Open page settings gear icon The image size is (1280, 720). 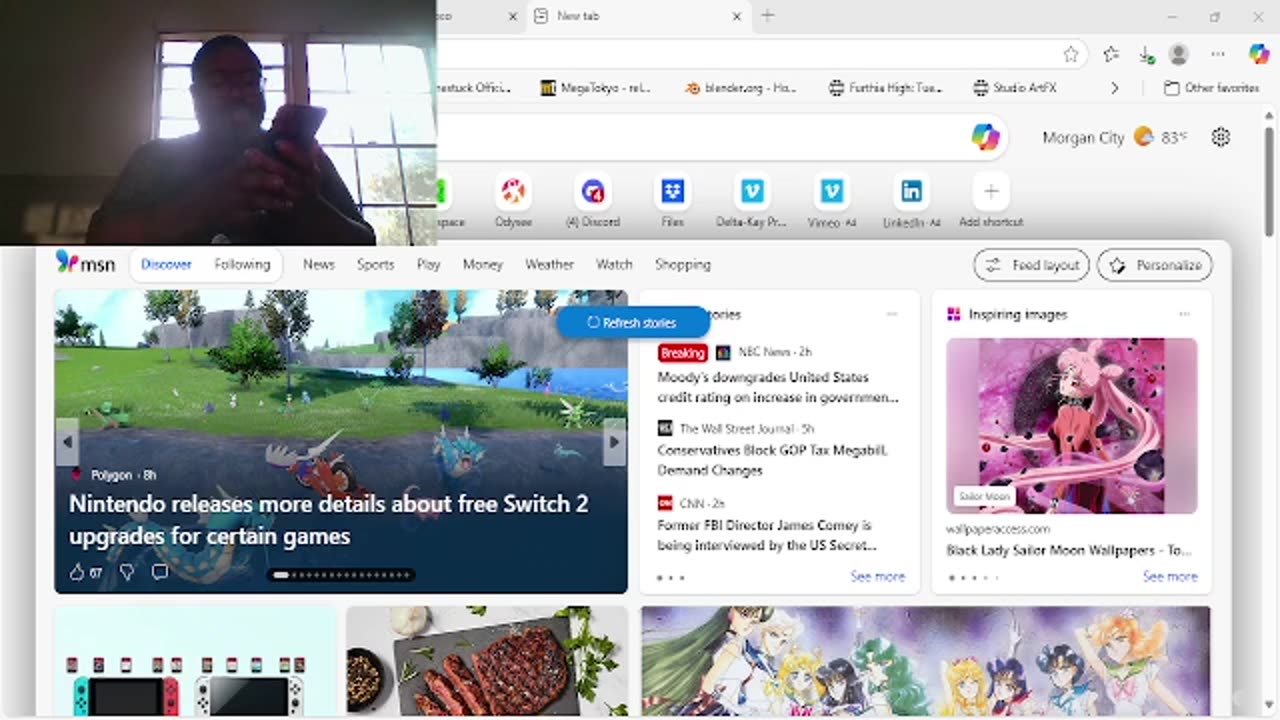(1221, 138)
